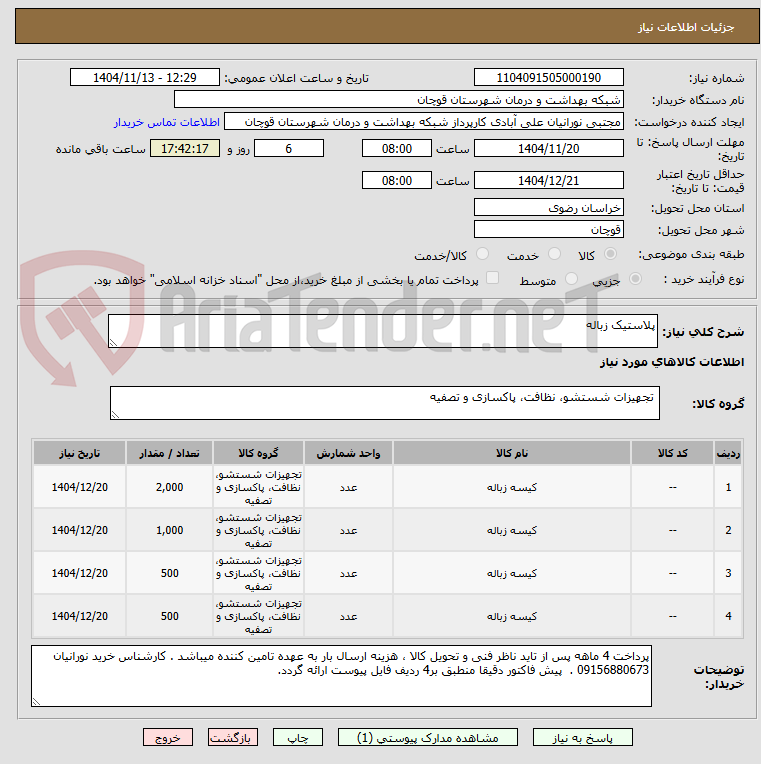Select the 'جزیی' purchase type radio

[x=635, y=279]
